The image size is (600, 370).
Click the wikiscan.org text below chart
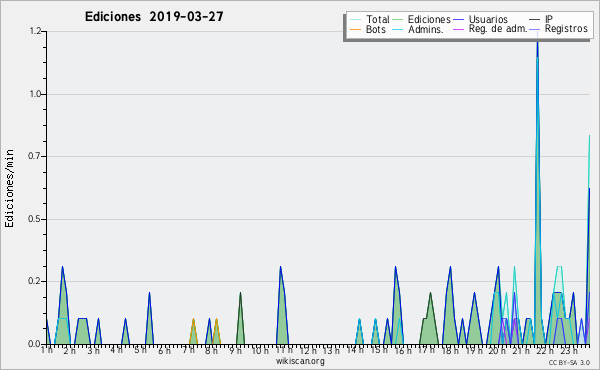(300, 361)
